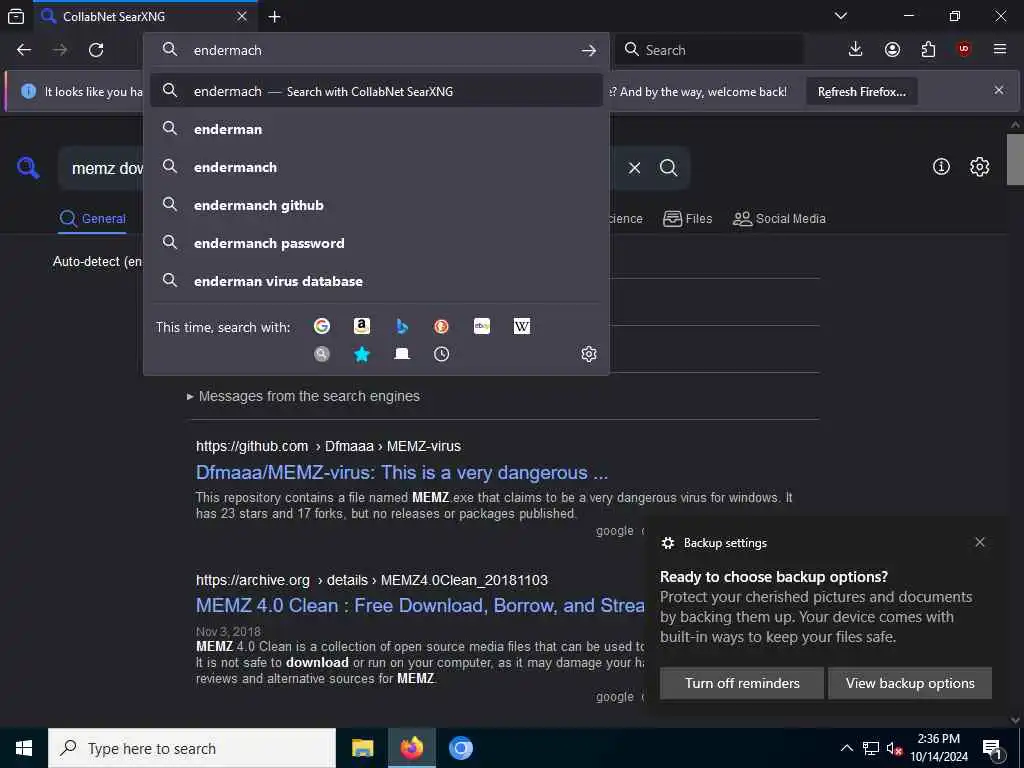Click View backup options button
Screen dimensions: 1024x768
click(x=910, y=683)
